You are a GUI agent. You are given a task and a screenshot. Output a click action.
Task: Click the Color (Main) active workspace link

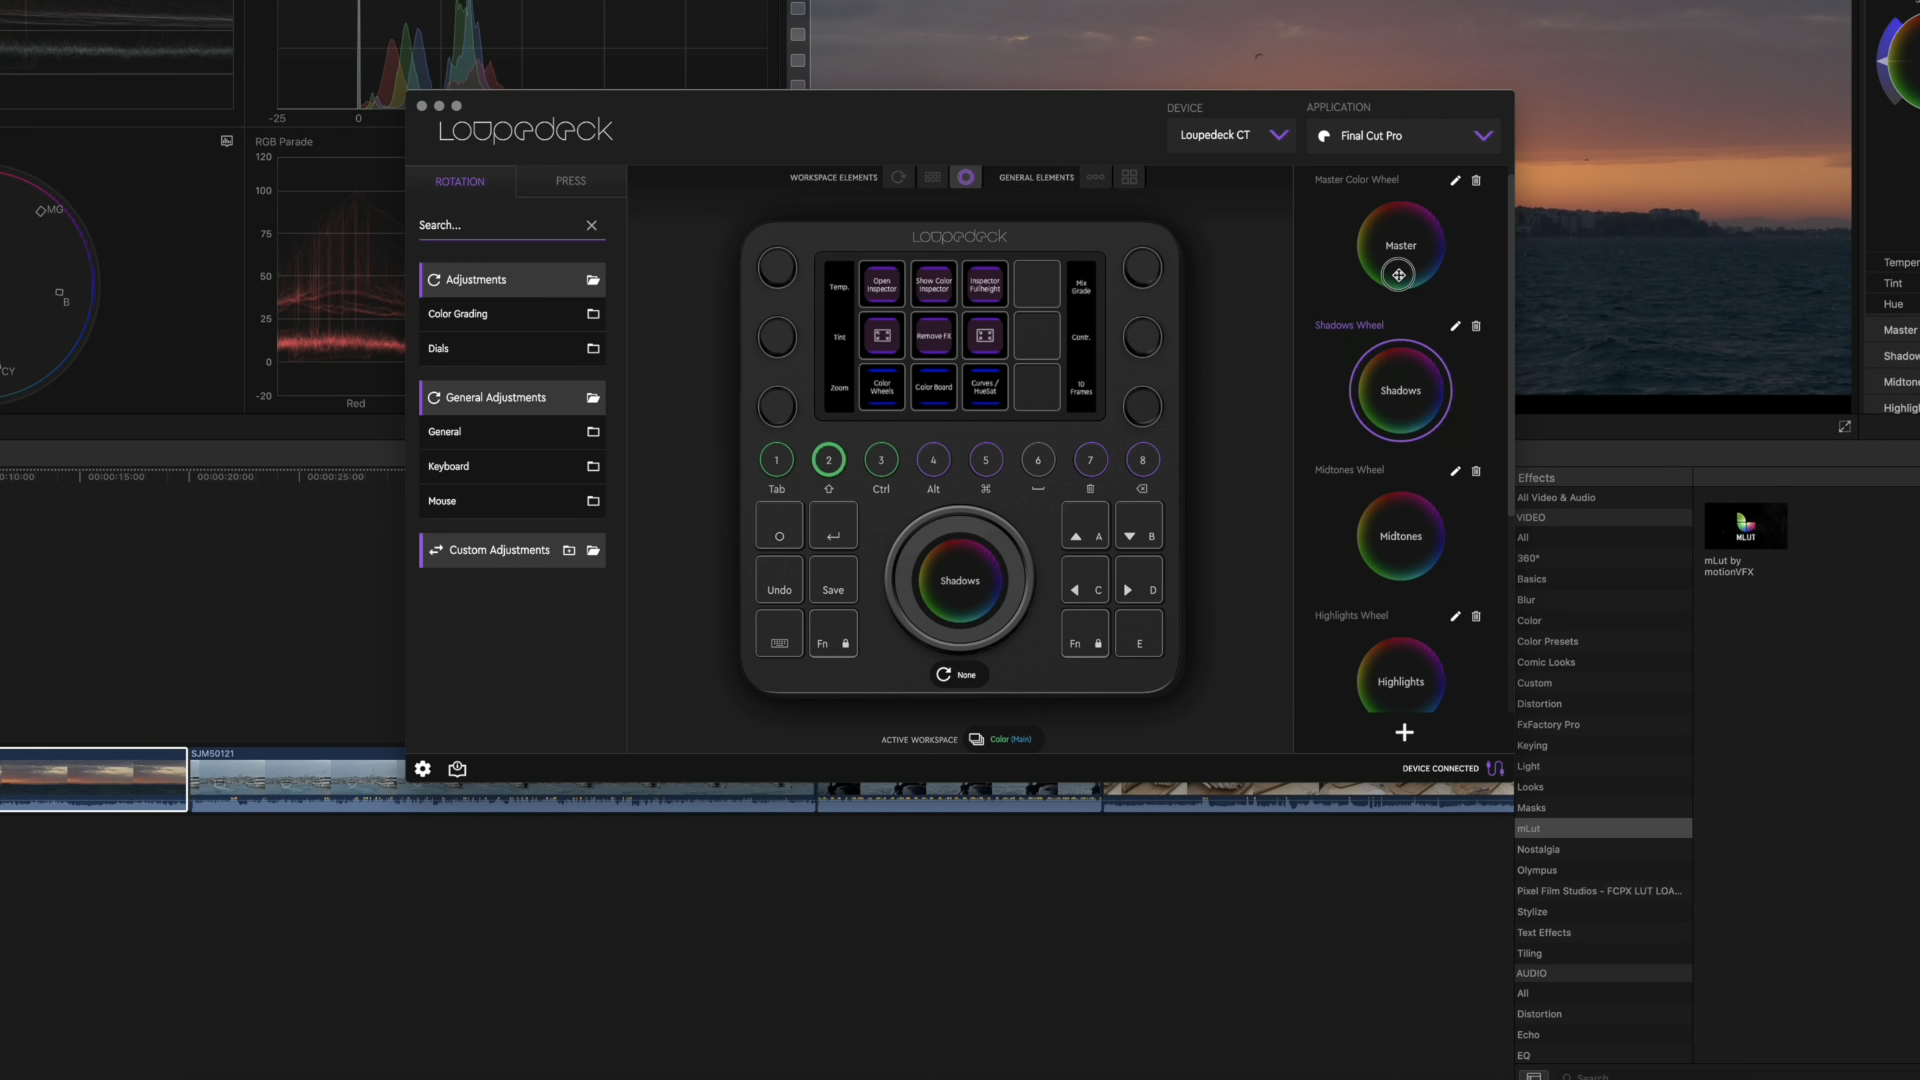pos(1010,740)
